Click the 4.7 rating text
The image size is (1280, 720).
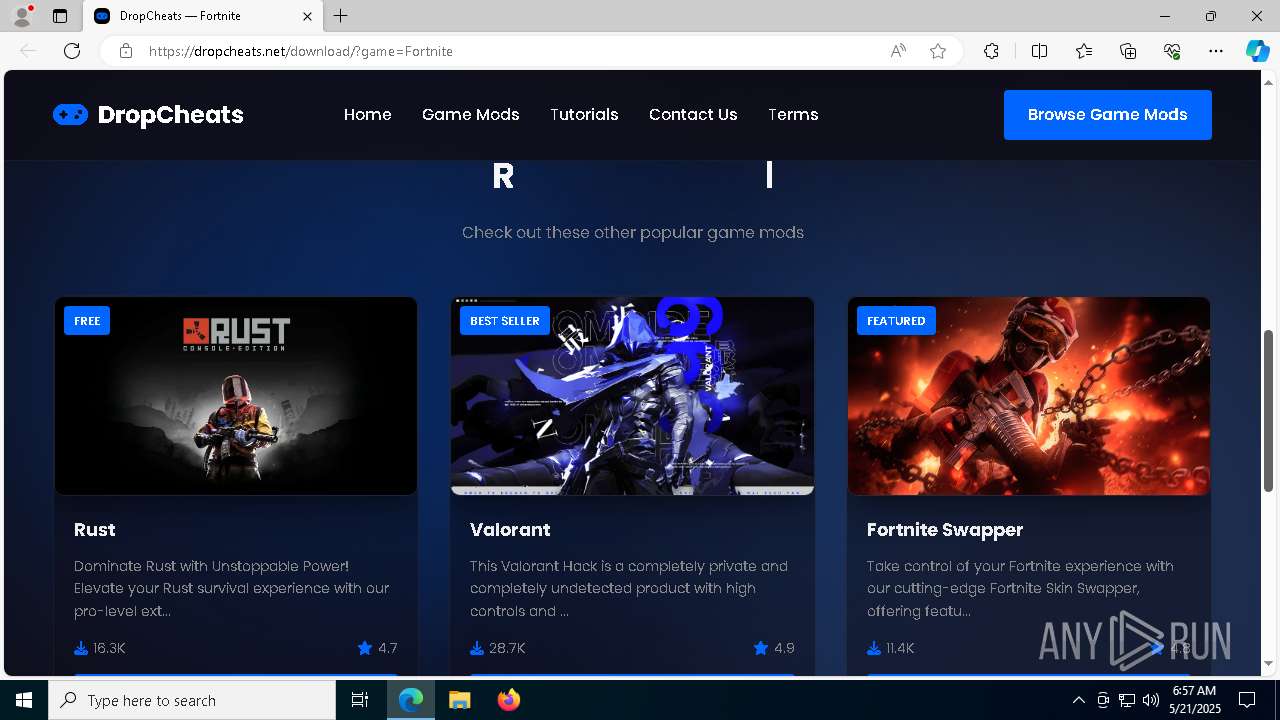pos(388,648)
